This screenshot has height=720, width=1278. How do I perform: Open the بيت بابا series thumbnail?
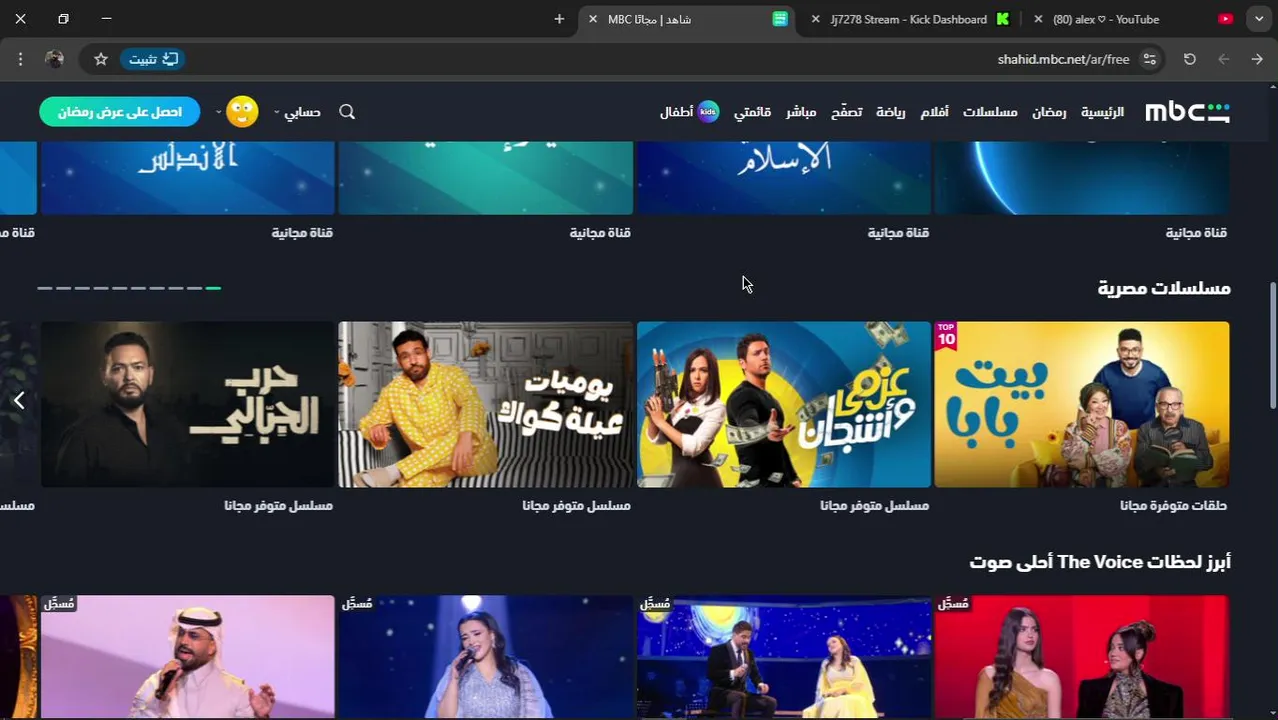coord(1081,404)
